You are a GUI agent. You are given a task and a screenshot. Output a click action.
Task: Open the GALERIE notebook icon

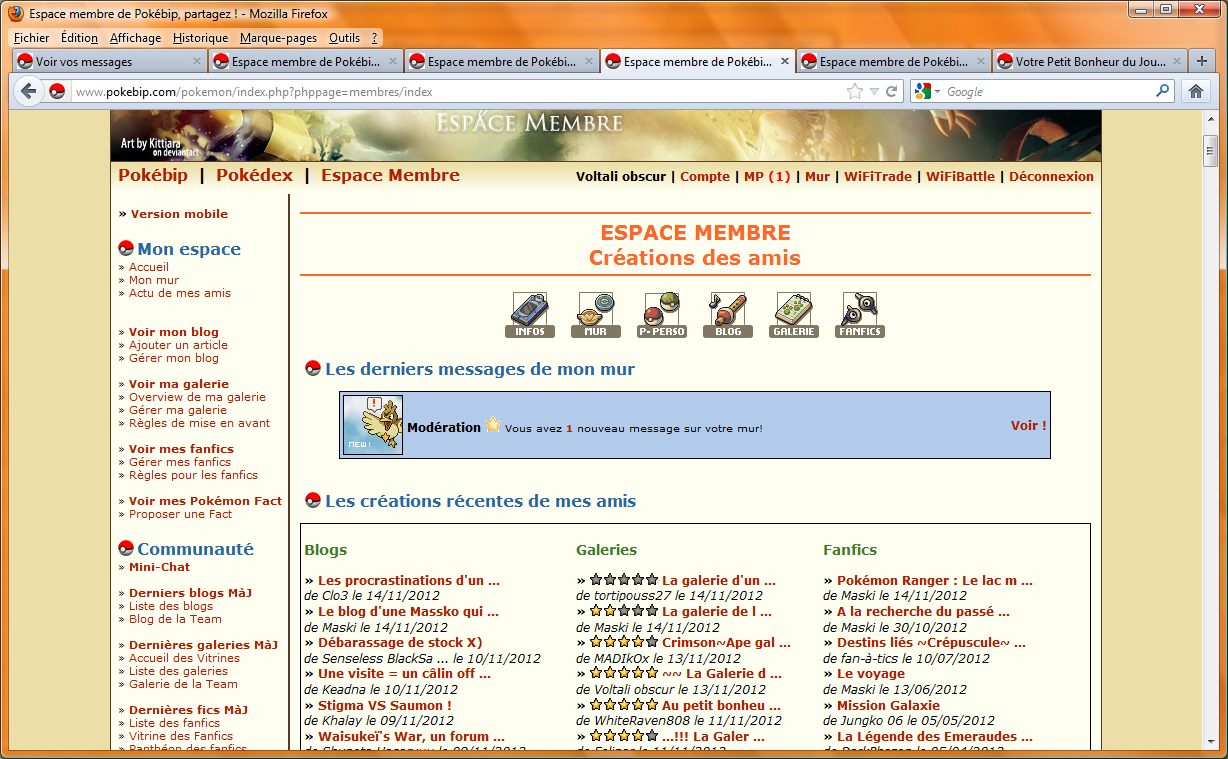pos(794,315)
